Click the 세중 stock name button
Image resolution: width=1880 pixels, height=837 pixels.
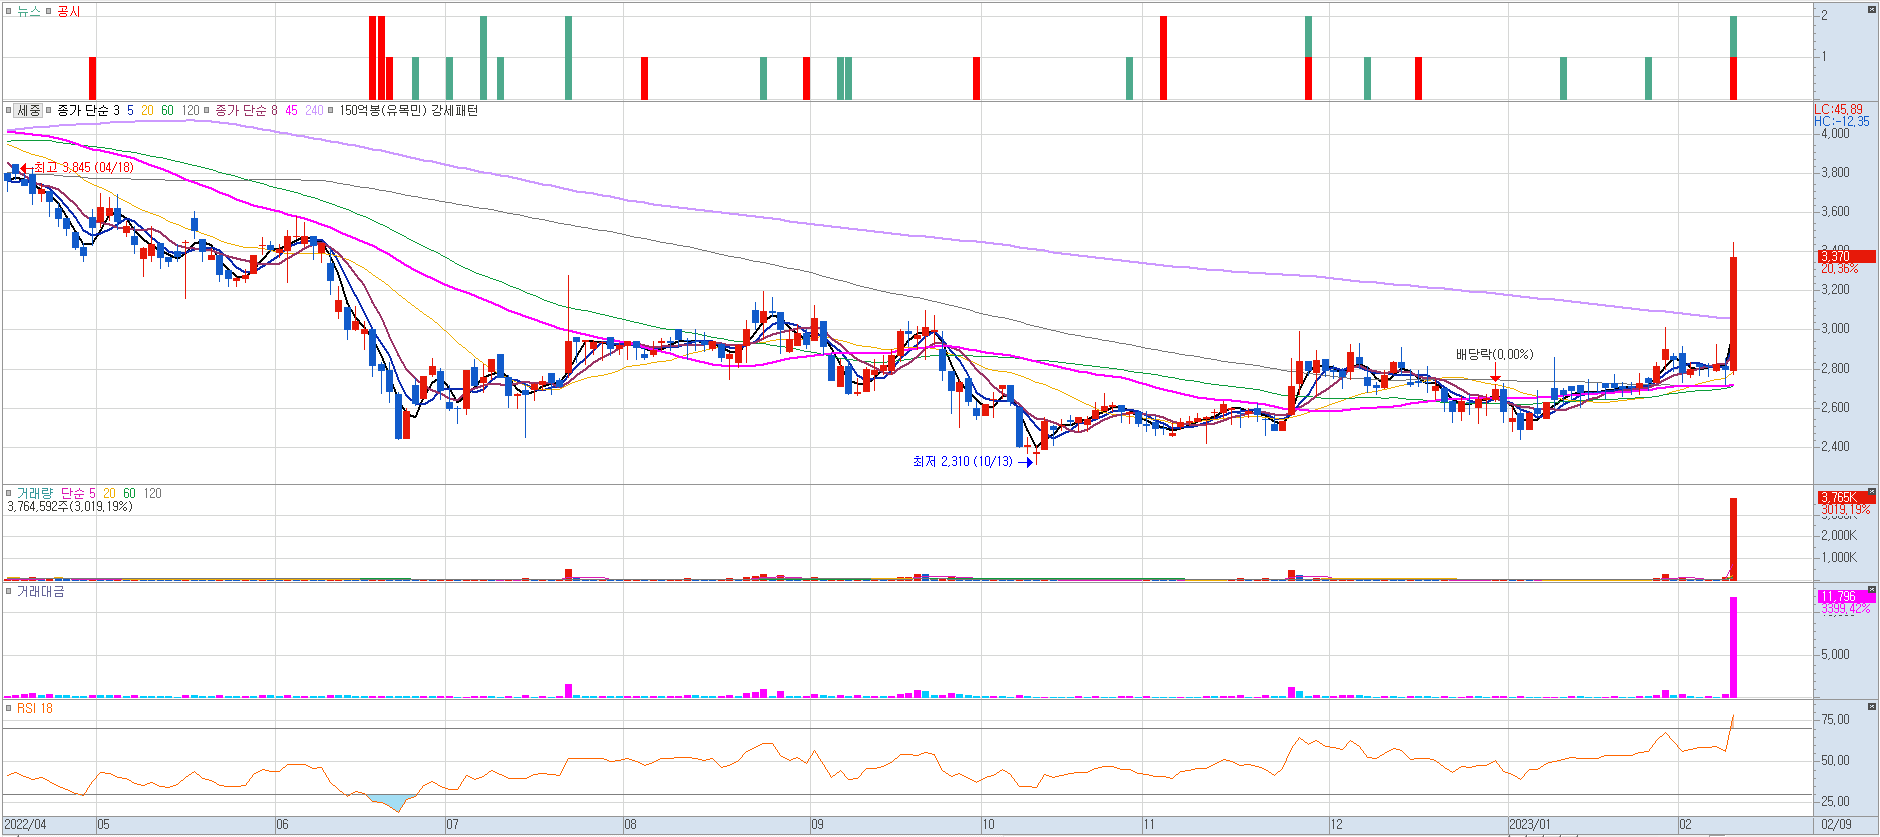29,110
